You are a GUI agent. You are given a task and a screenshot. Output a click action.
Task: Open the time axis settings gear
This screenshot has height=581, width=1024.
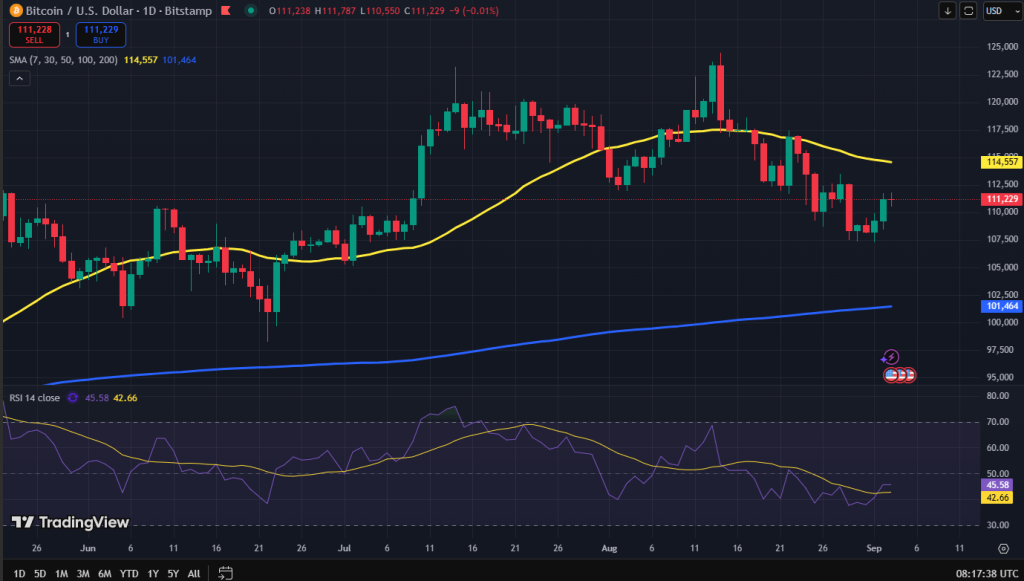pos(1003,549)
